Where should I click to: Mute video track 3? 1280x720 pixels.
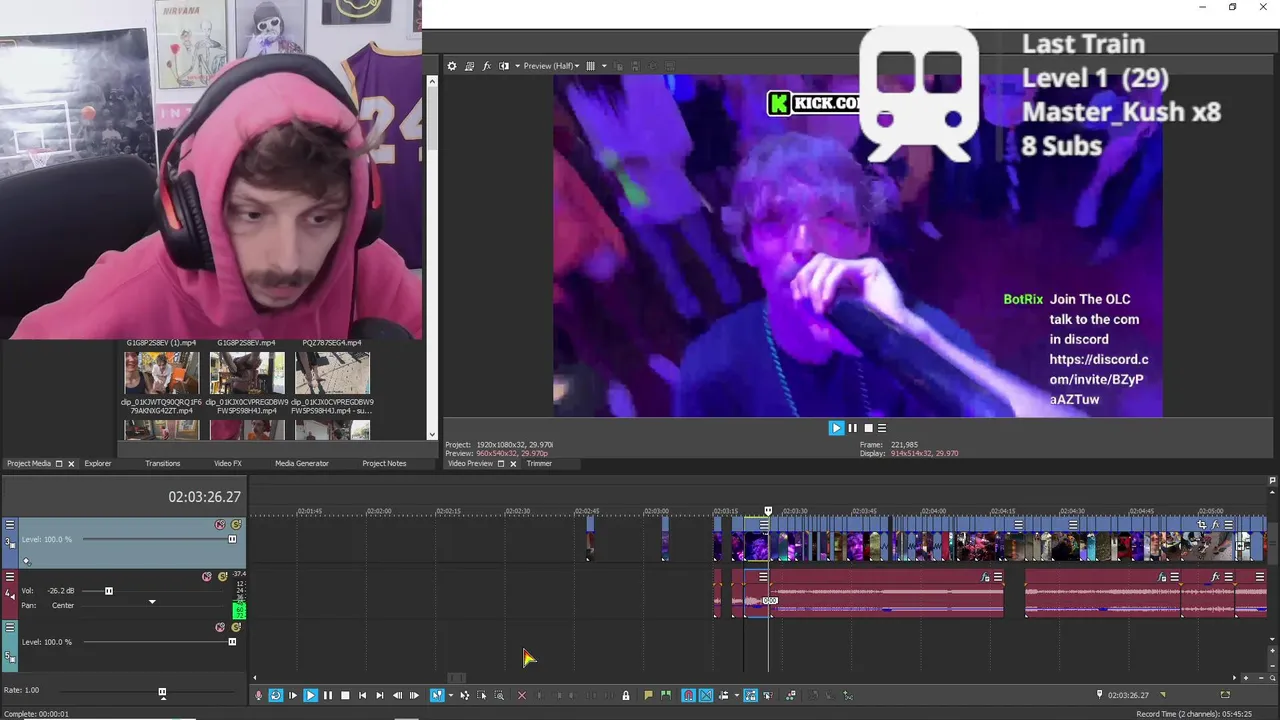click(220, 525)
